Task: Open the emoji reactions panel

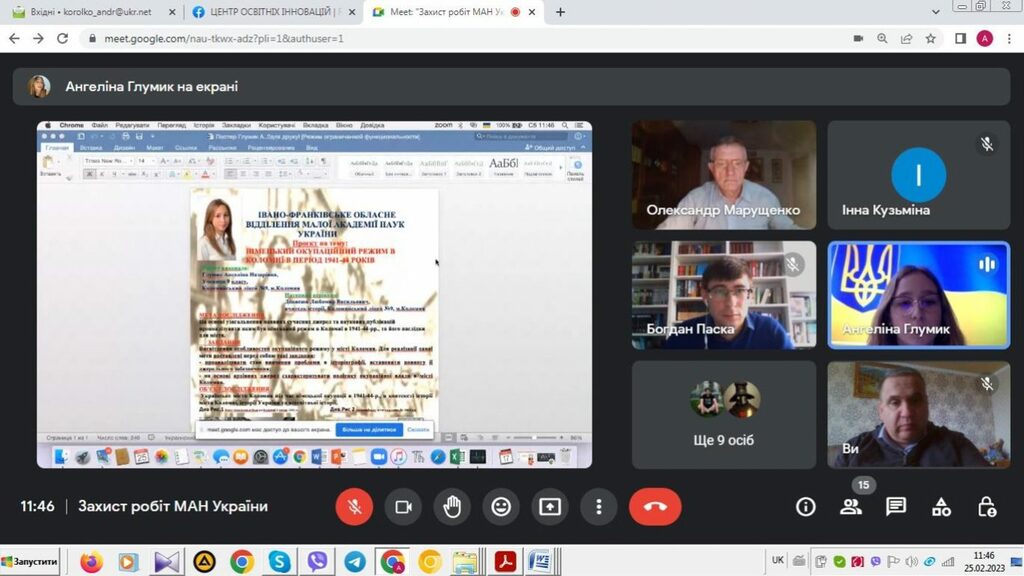Action: pyautogui.click(x=501, y=506)
